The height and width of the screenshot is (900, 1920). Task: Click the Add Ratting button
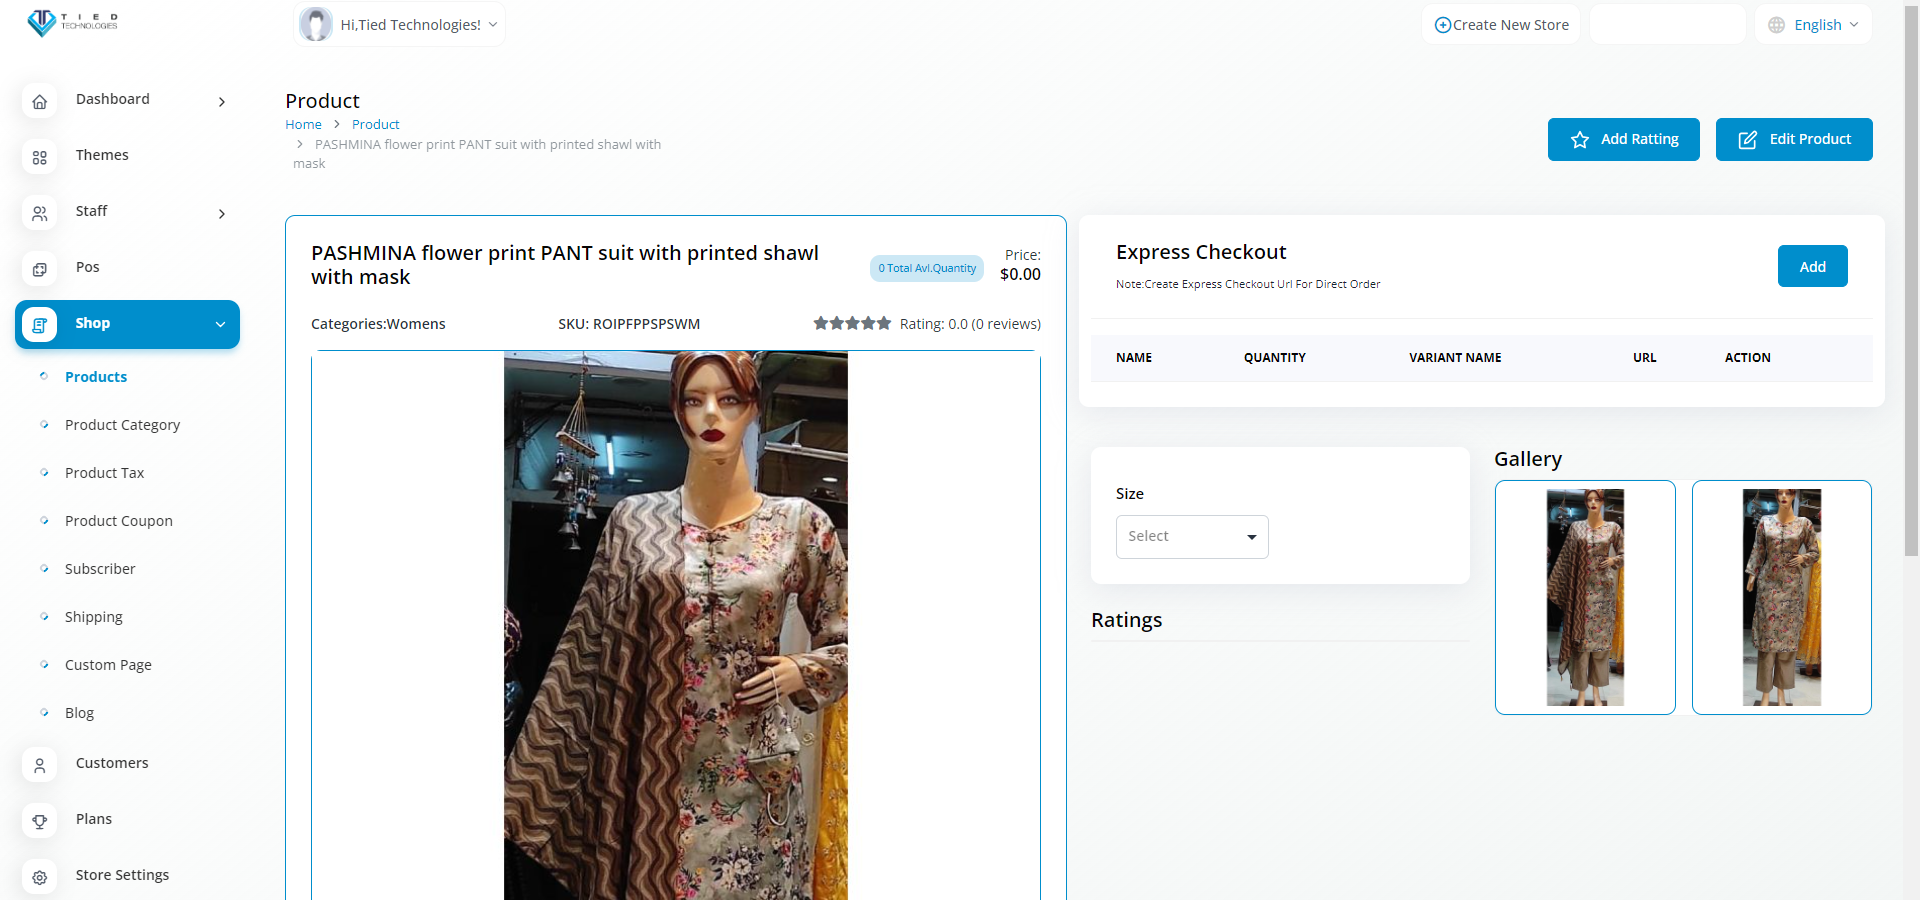(x=1623, y=139)
